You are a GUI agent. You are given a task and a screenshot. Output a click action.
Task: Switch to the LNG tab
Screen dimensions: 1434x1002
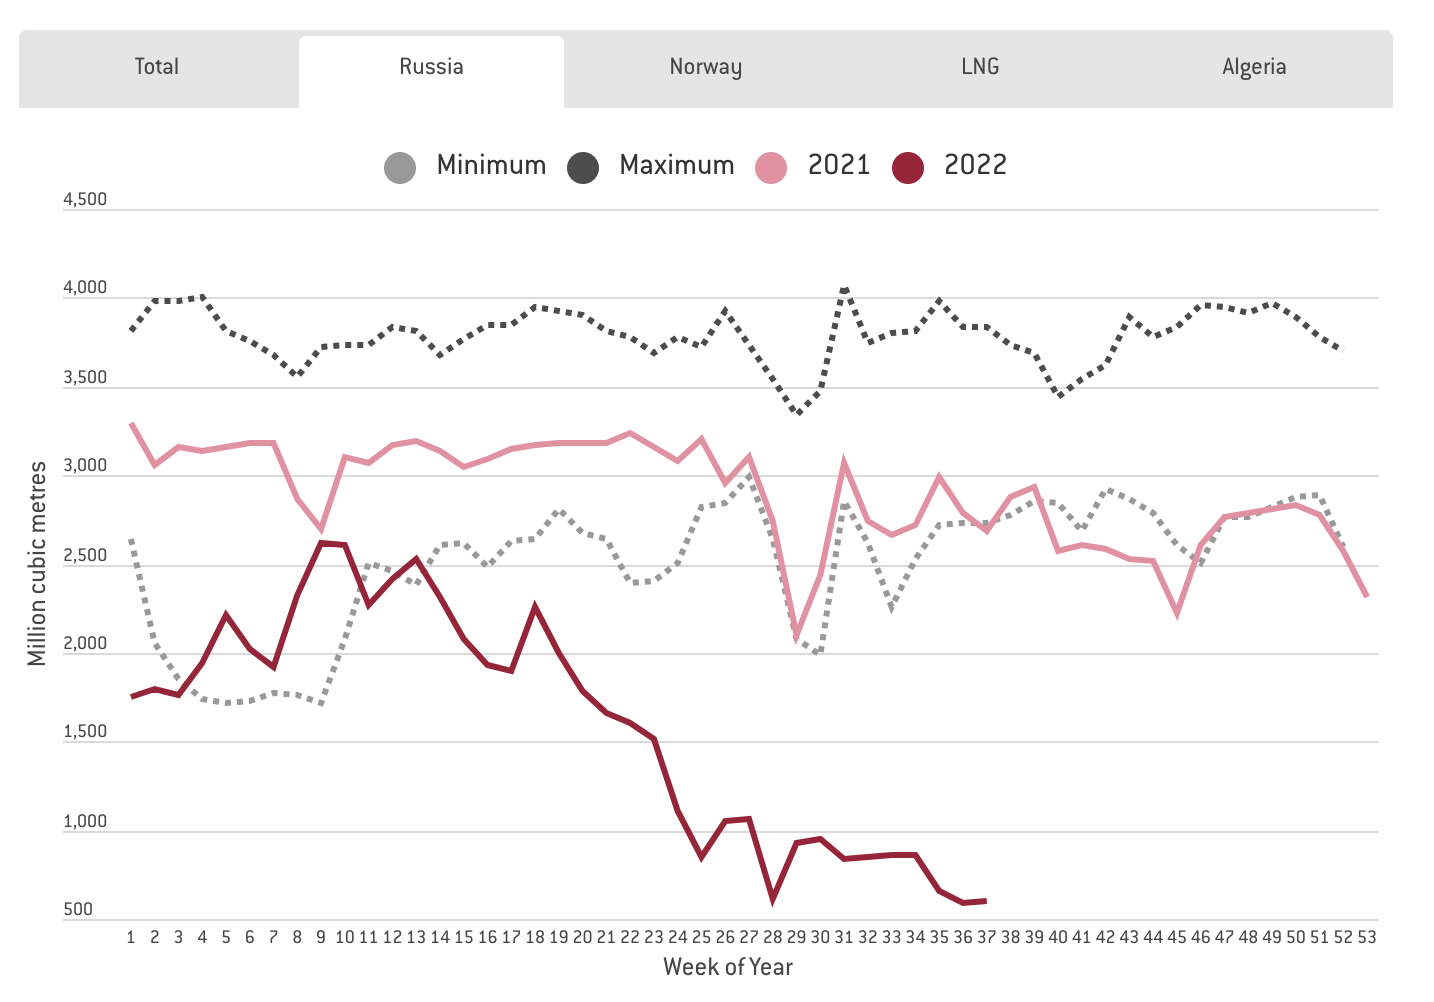point(980,68)
